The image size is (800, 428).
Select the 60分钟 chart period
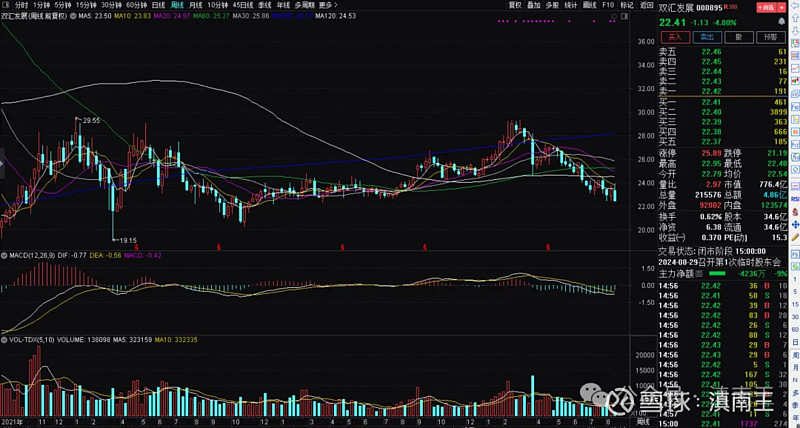click(136, 5)
